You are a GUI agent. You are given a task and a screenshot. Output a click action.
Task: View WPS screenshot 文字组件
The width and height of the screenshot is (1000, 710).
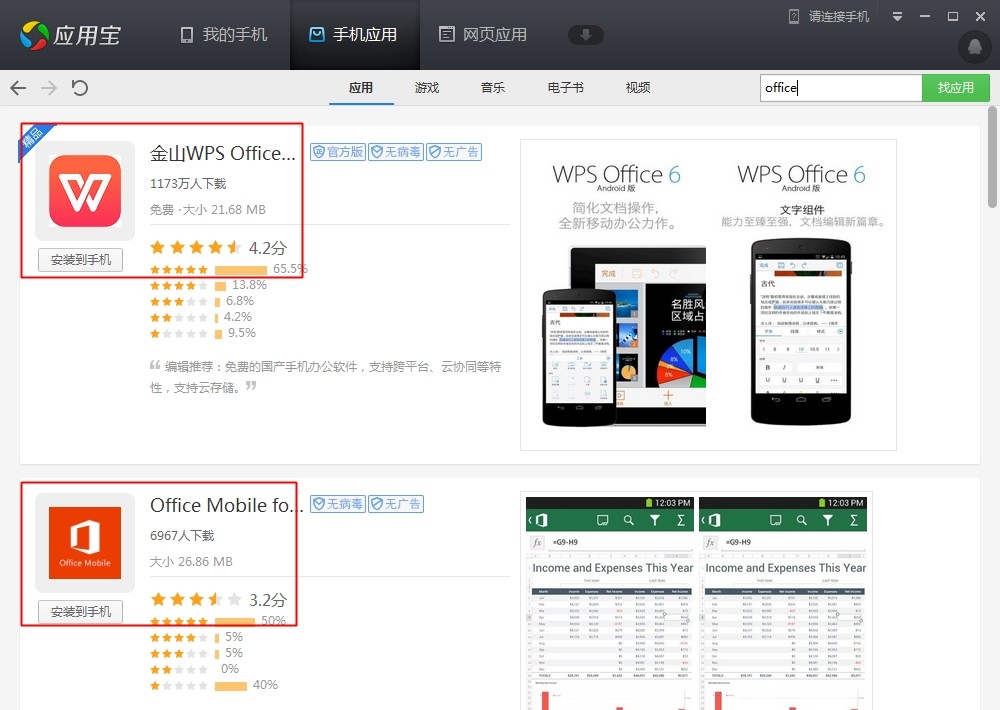point(801,295)
